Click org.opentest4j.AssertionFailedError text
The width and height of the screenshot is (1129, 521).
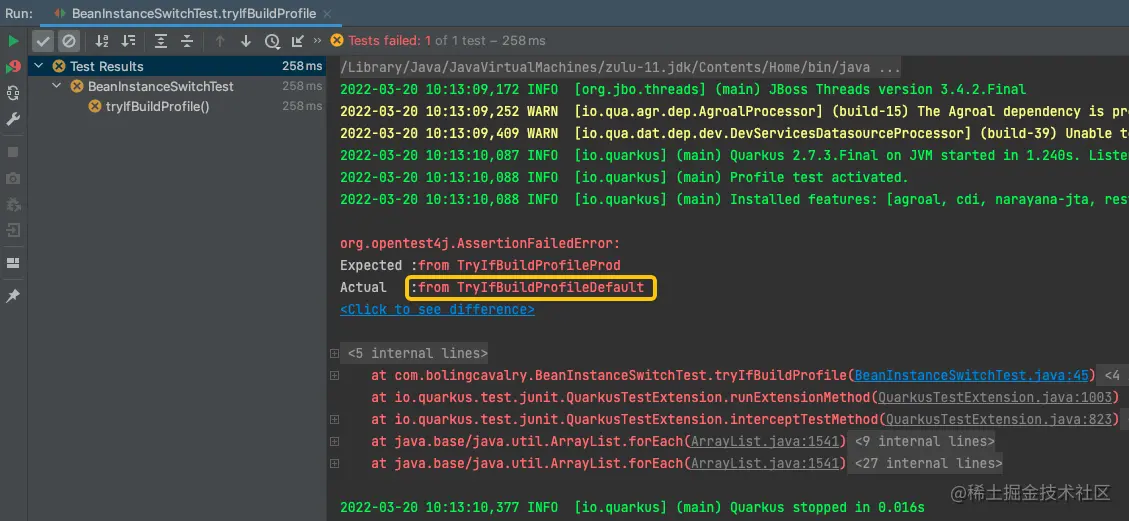click(x=480, y=243)
